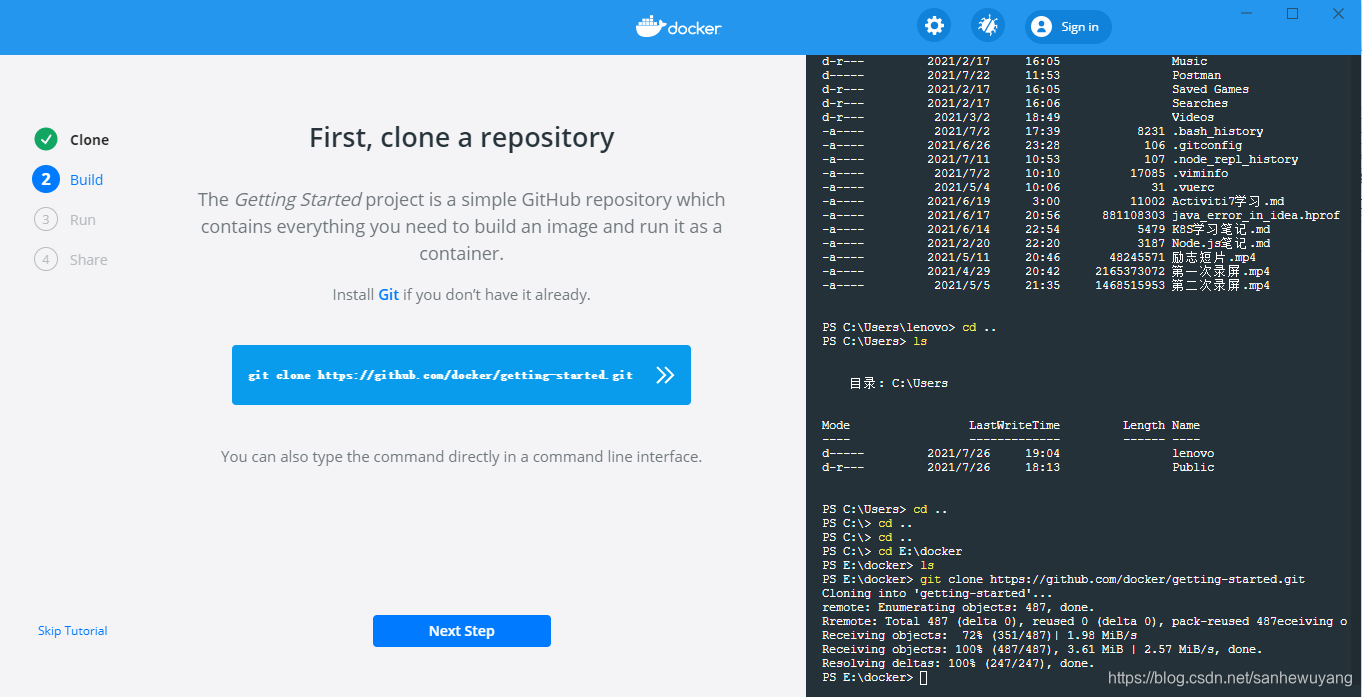The width and height of the screenshot is (1362, 697).
Task: Click 'Resolving deltas: 100%' terminal line
Action: click(x=958, y=663)
